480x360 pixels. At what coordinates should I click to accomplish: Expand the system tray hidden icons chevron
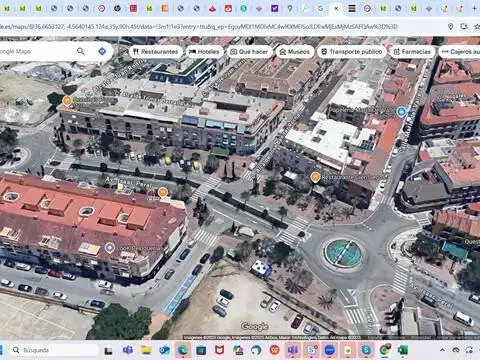[442, 350]
